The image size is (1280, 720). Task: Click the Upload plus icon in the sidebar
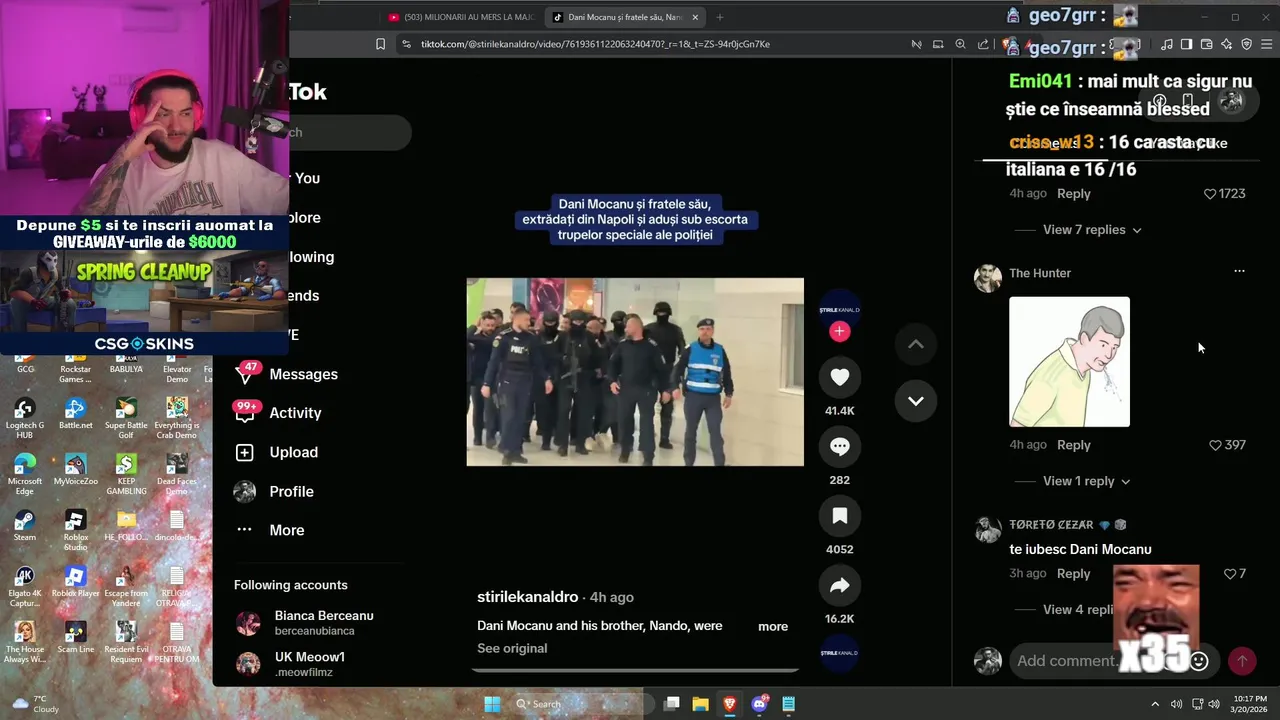coord(245,452)
